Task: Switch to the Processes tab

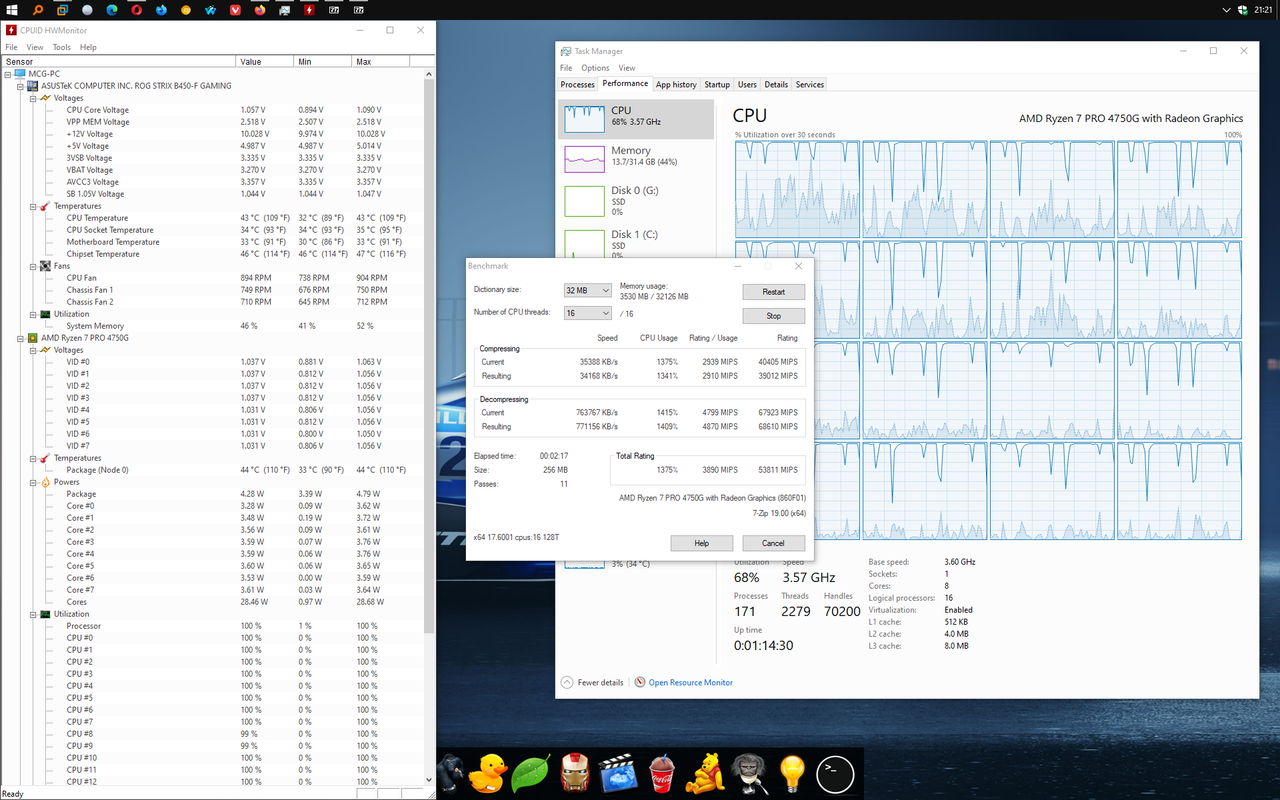Action: pos(577,85)
